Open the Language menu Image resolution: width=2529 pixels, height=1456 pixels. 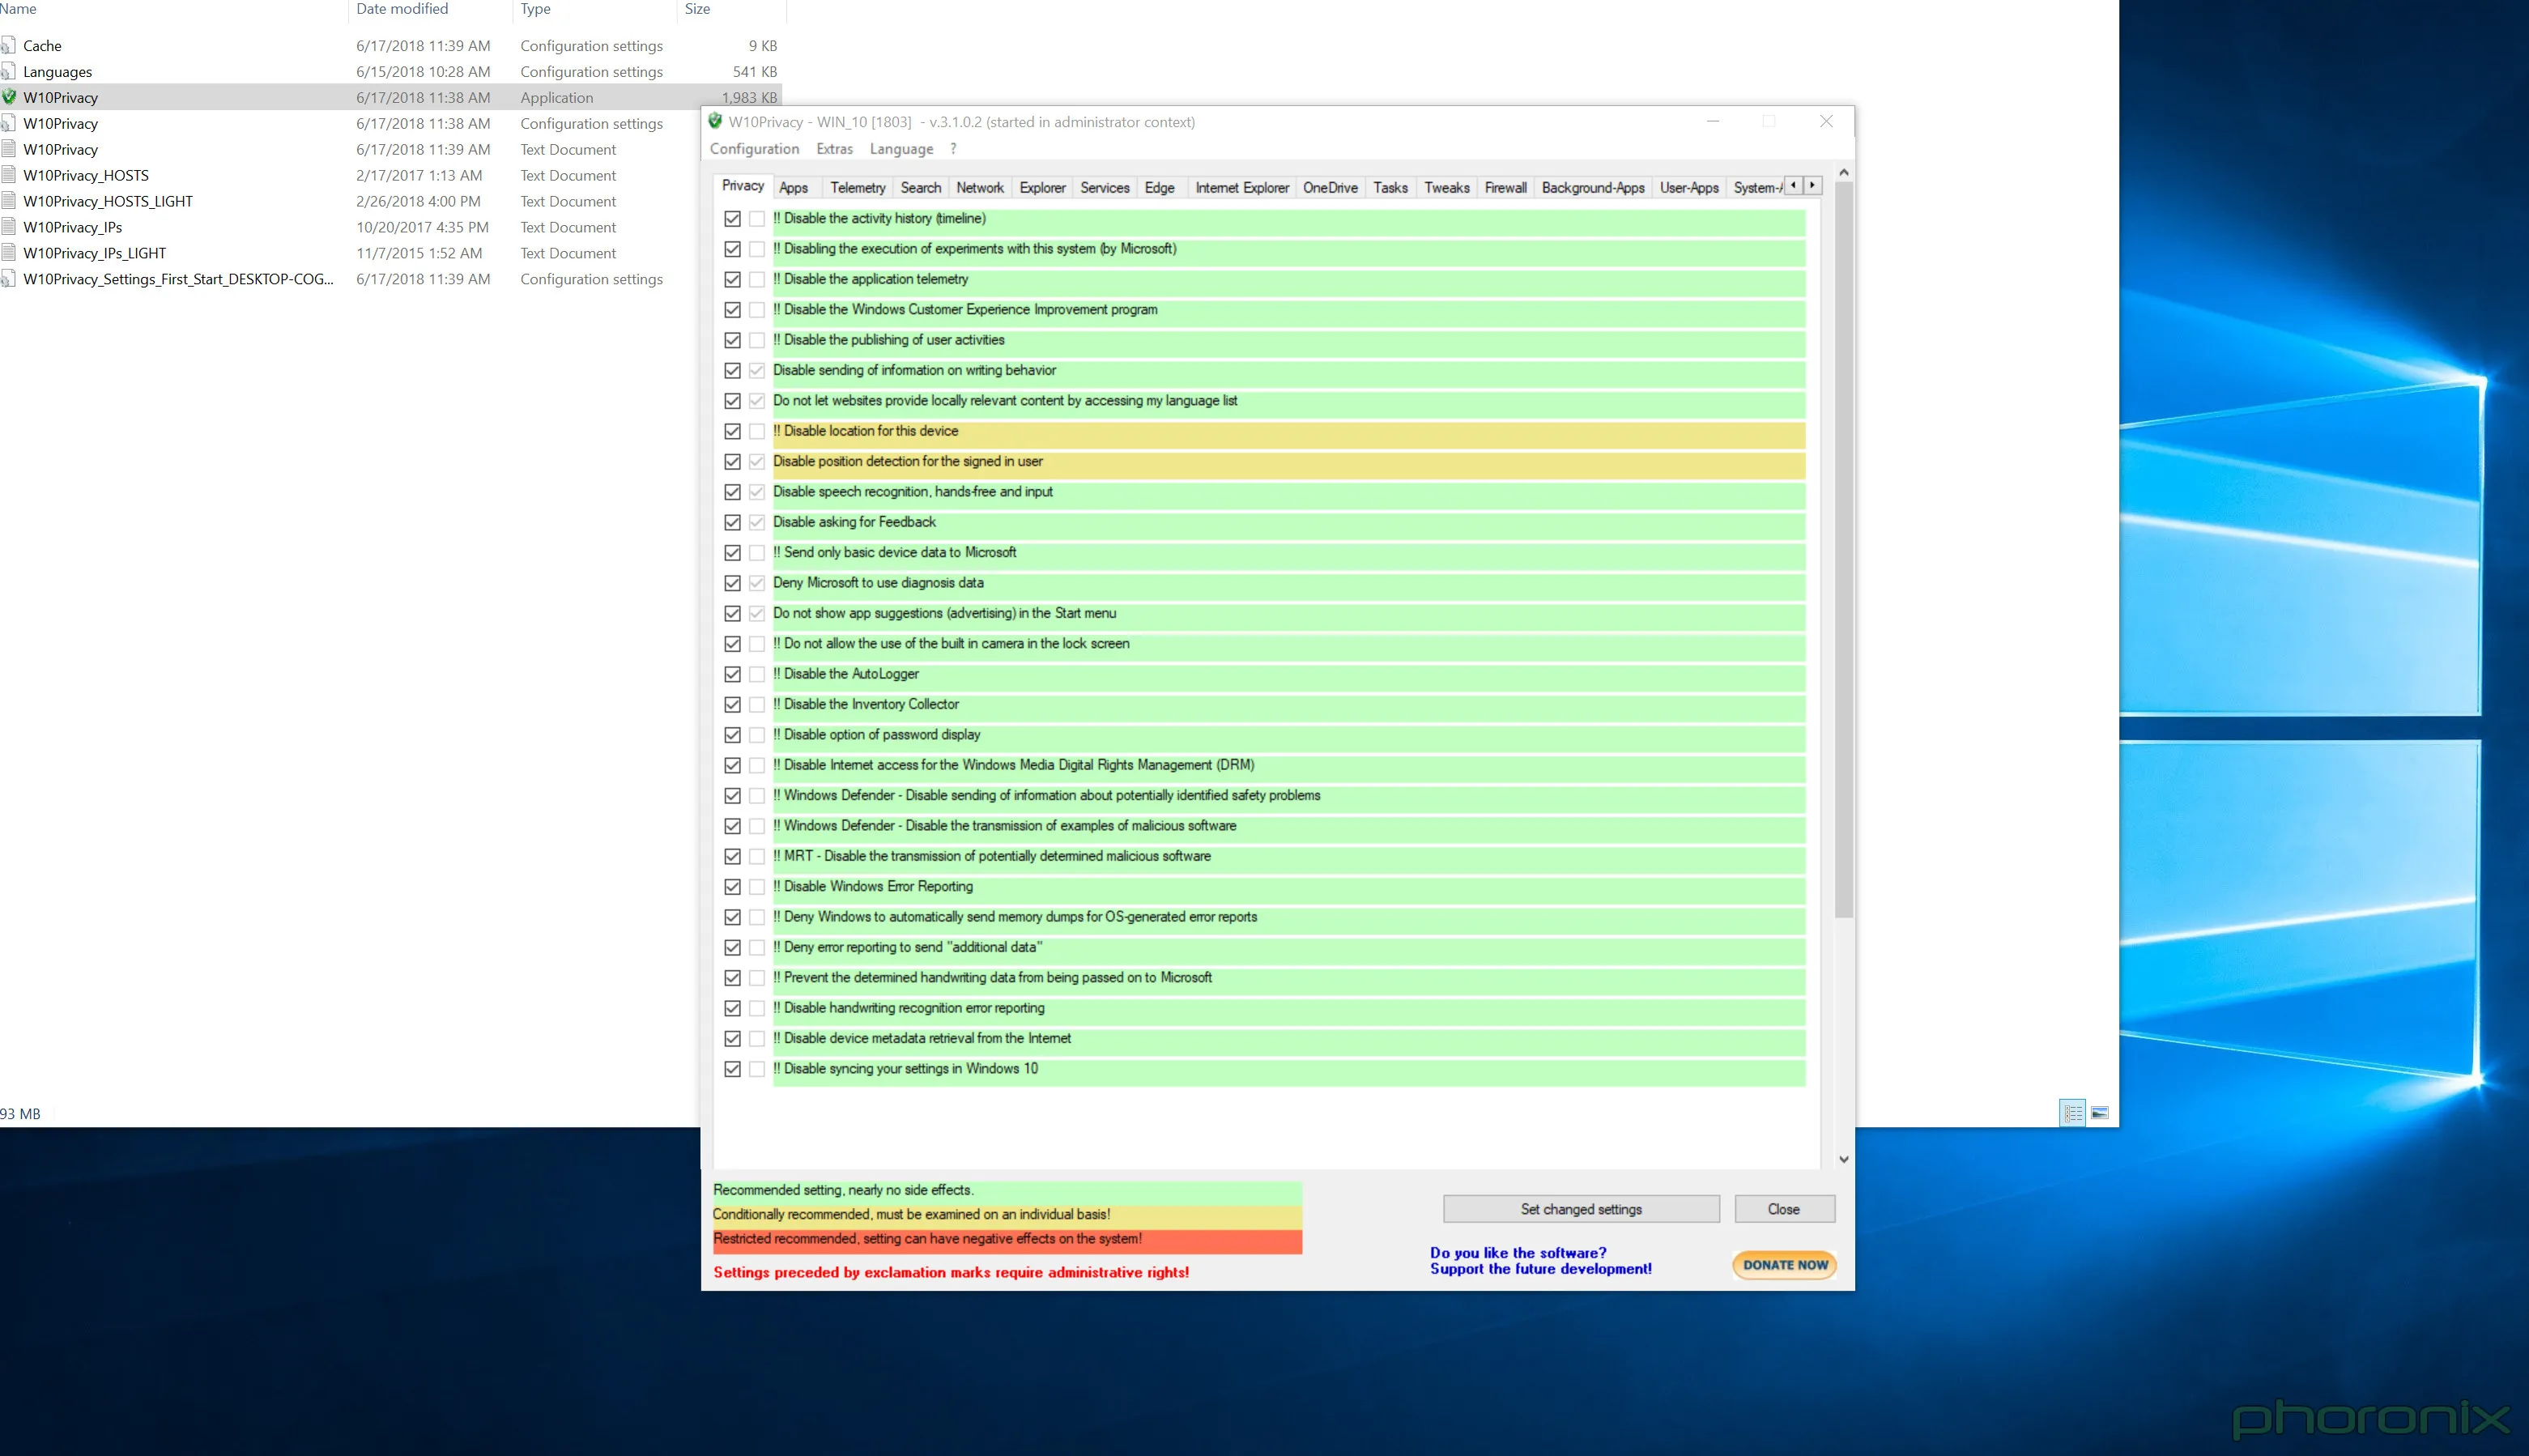[x=901, y=149]
